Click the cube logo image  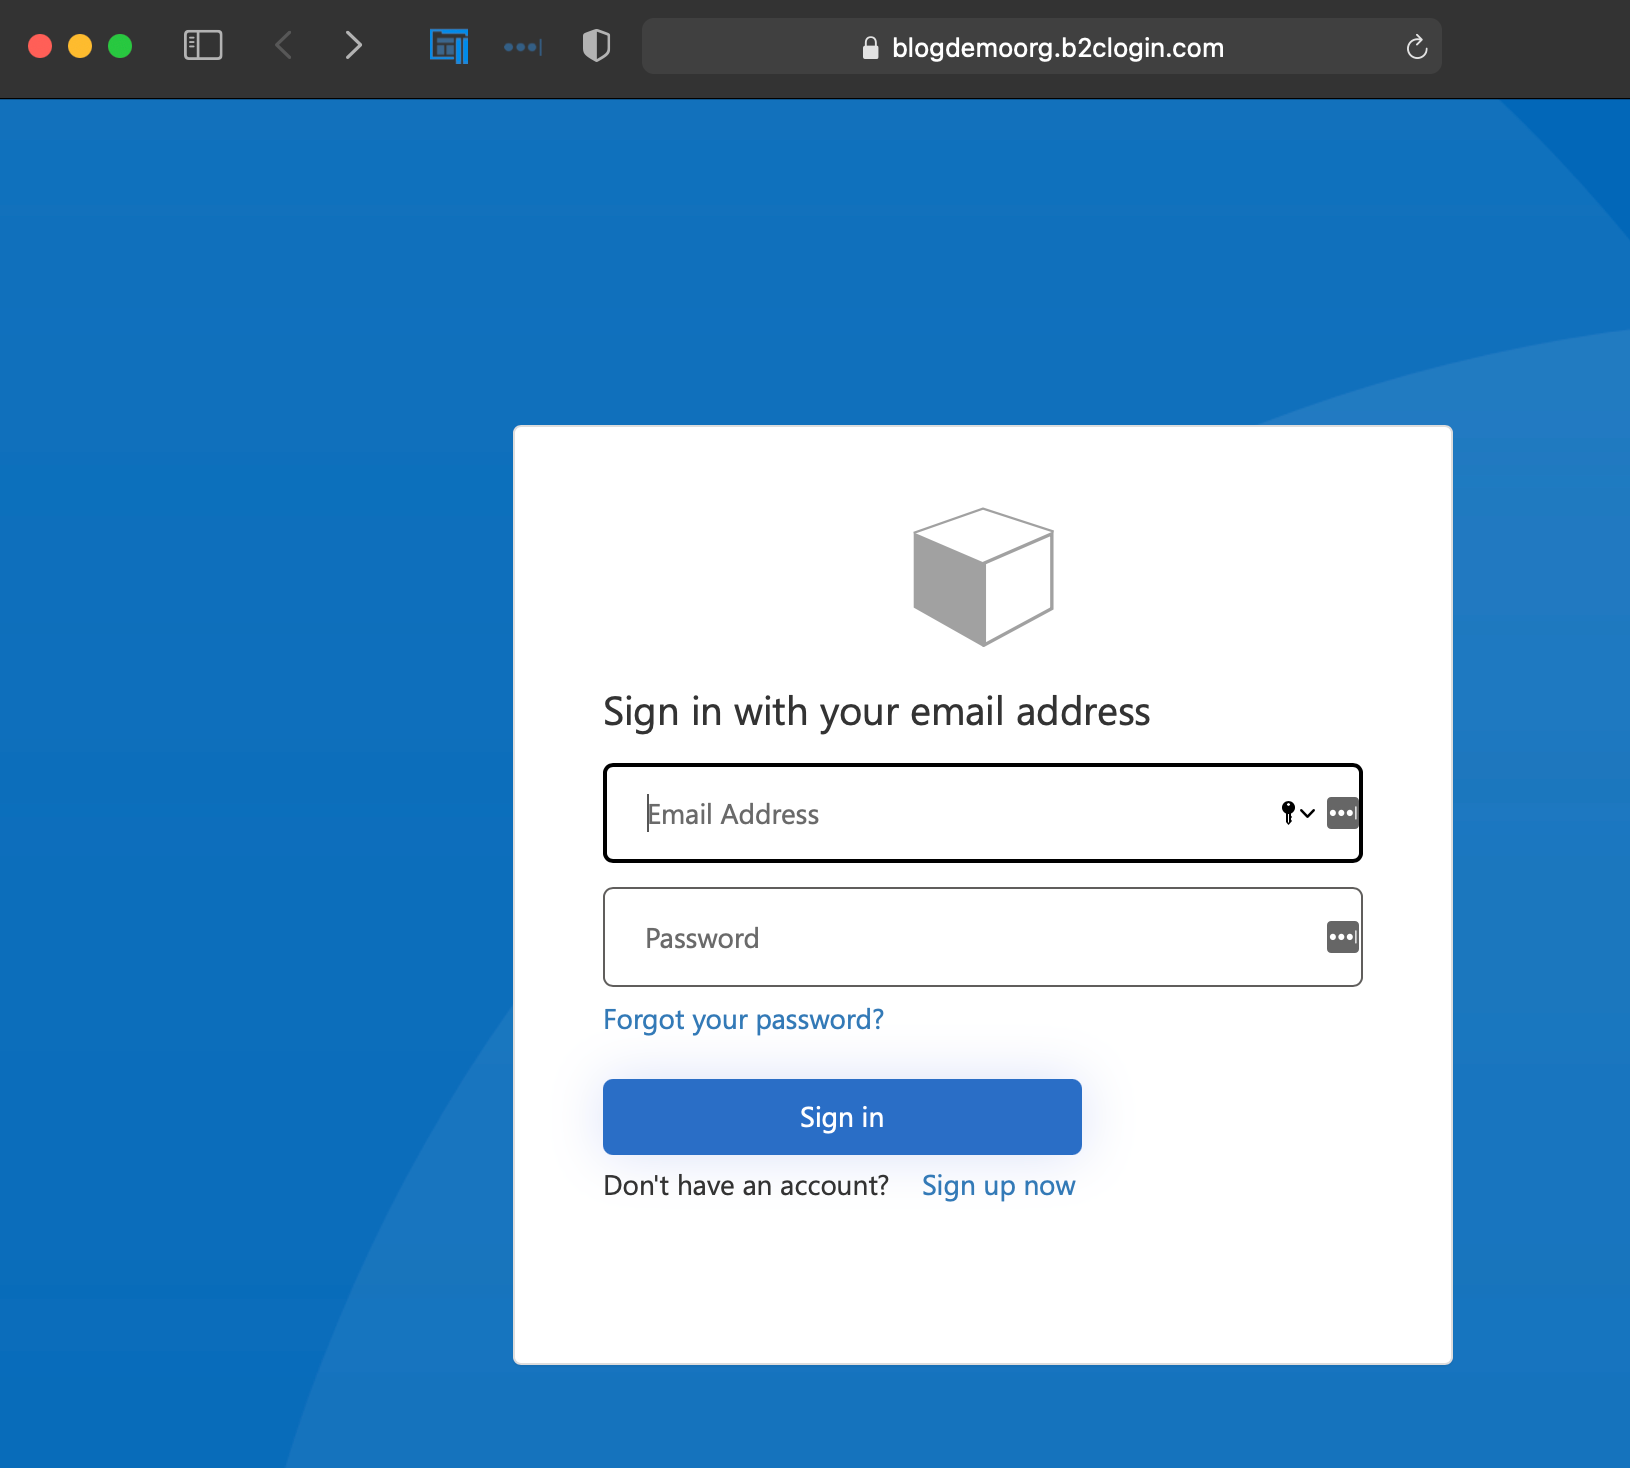[x=983, y=577]
